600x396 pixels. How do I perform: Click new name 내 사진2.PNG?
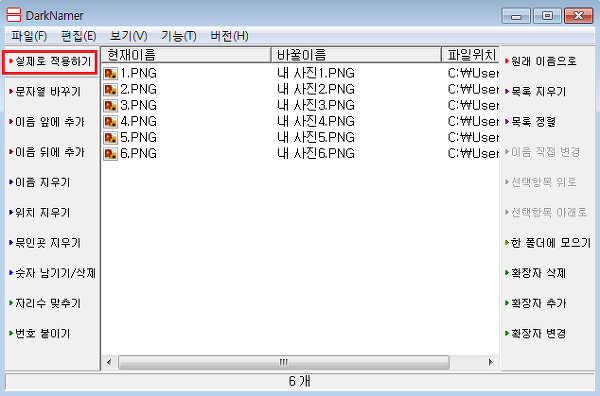pyautogui.click(x=316, y=89)
